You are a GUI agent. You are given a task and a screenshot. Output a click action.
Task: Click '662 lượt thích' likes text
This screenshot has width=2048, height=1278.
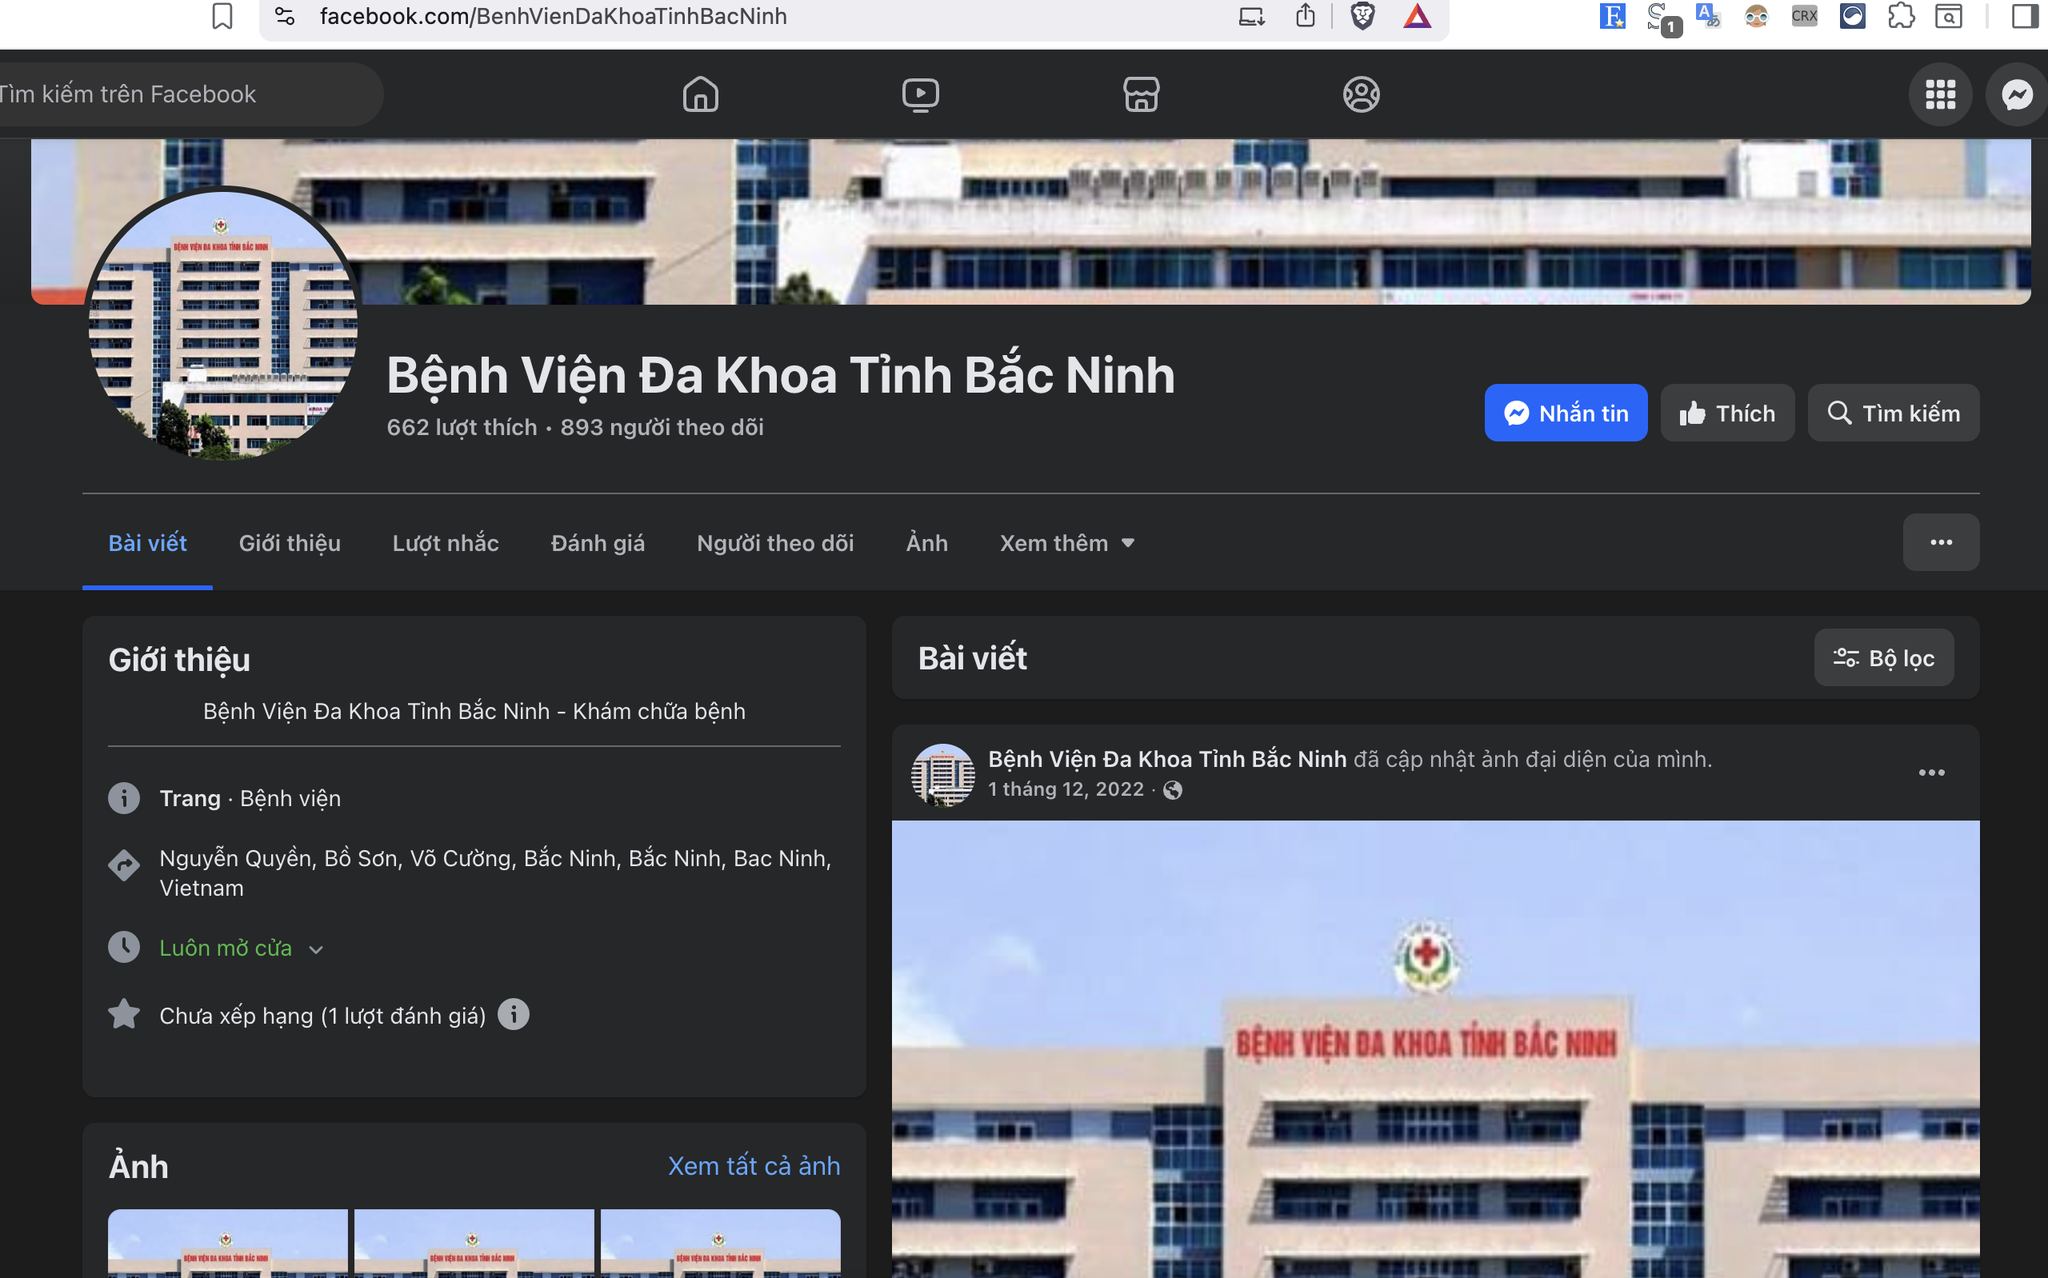tap(462, 427)
